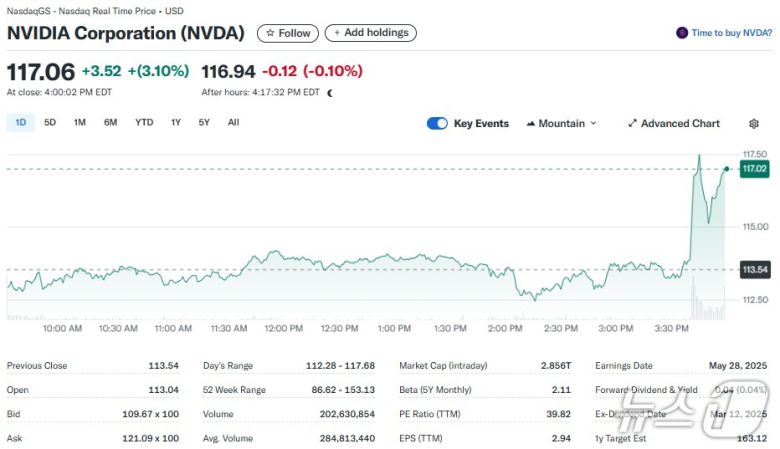Click the 113.54 previous close label on chart
This screenshot has width=780, height=449.
click(754, 270)
